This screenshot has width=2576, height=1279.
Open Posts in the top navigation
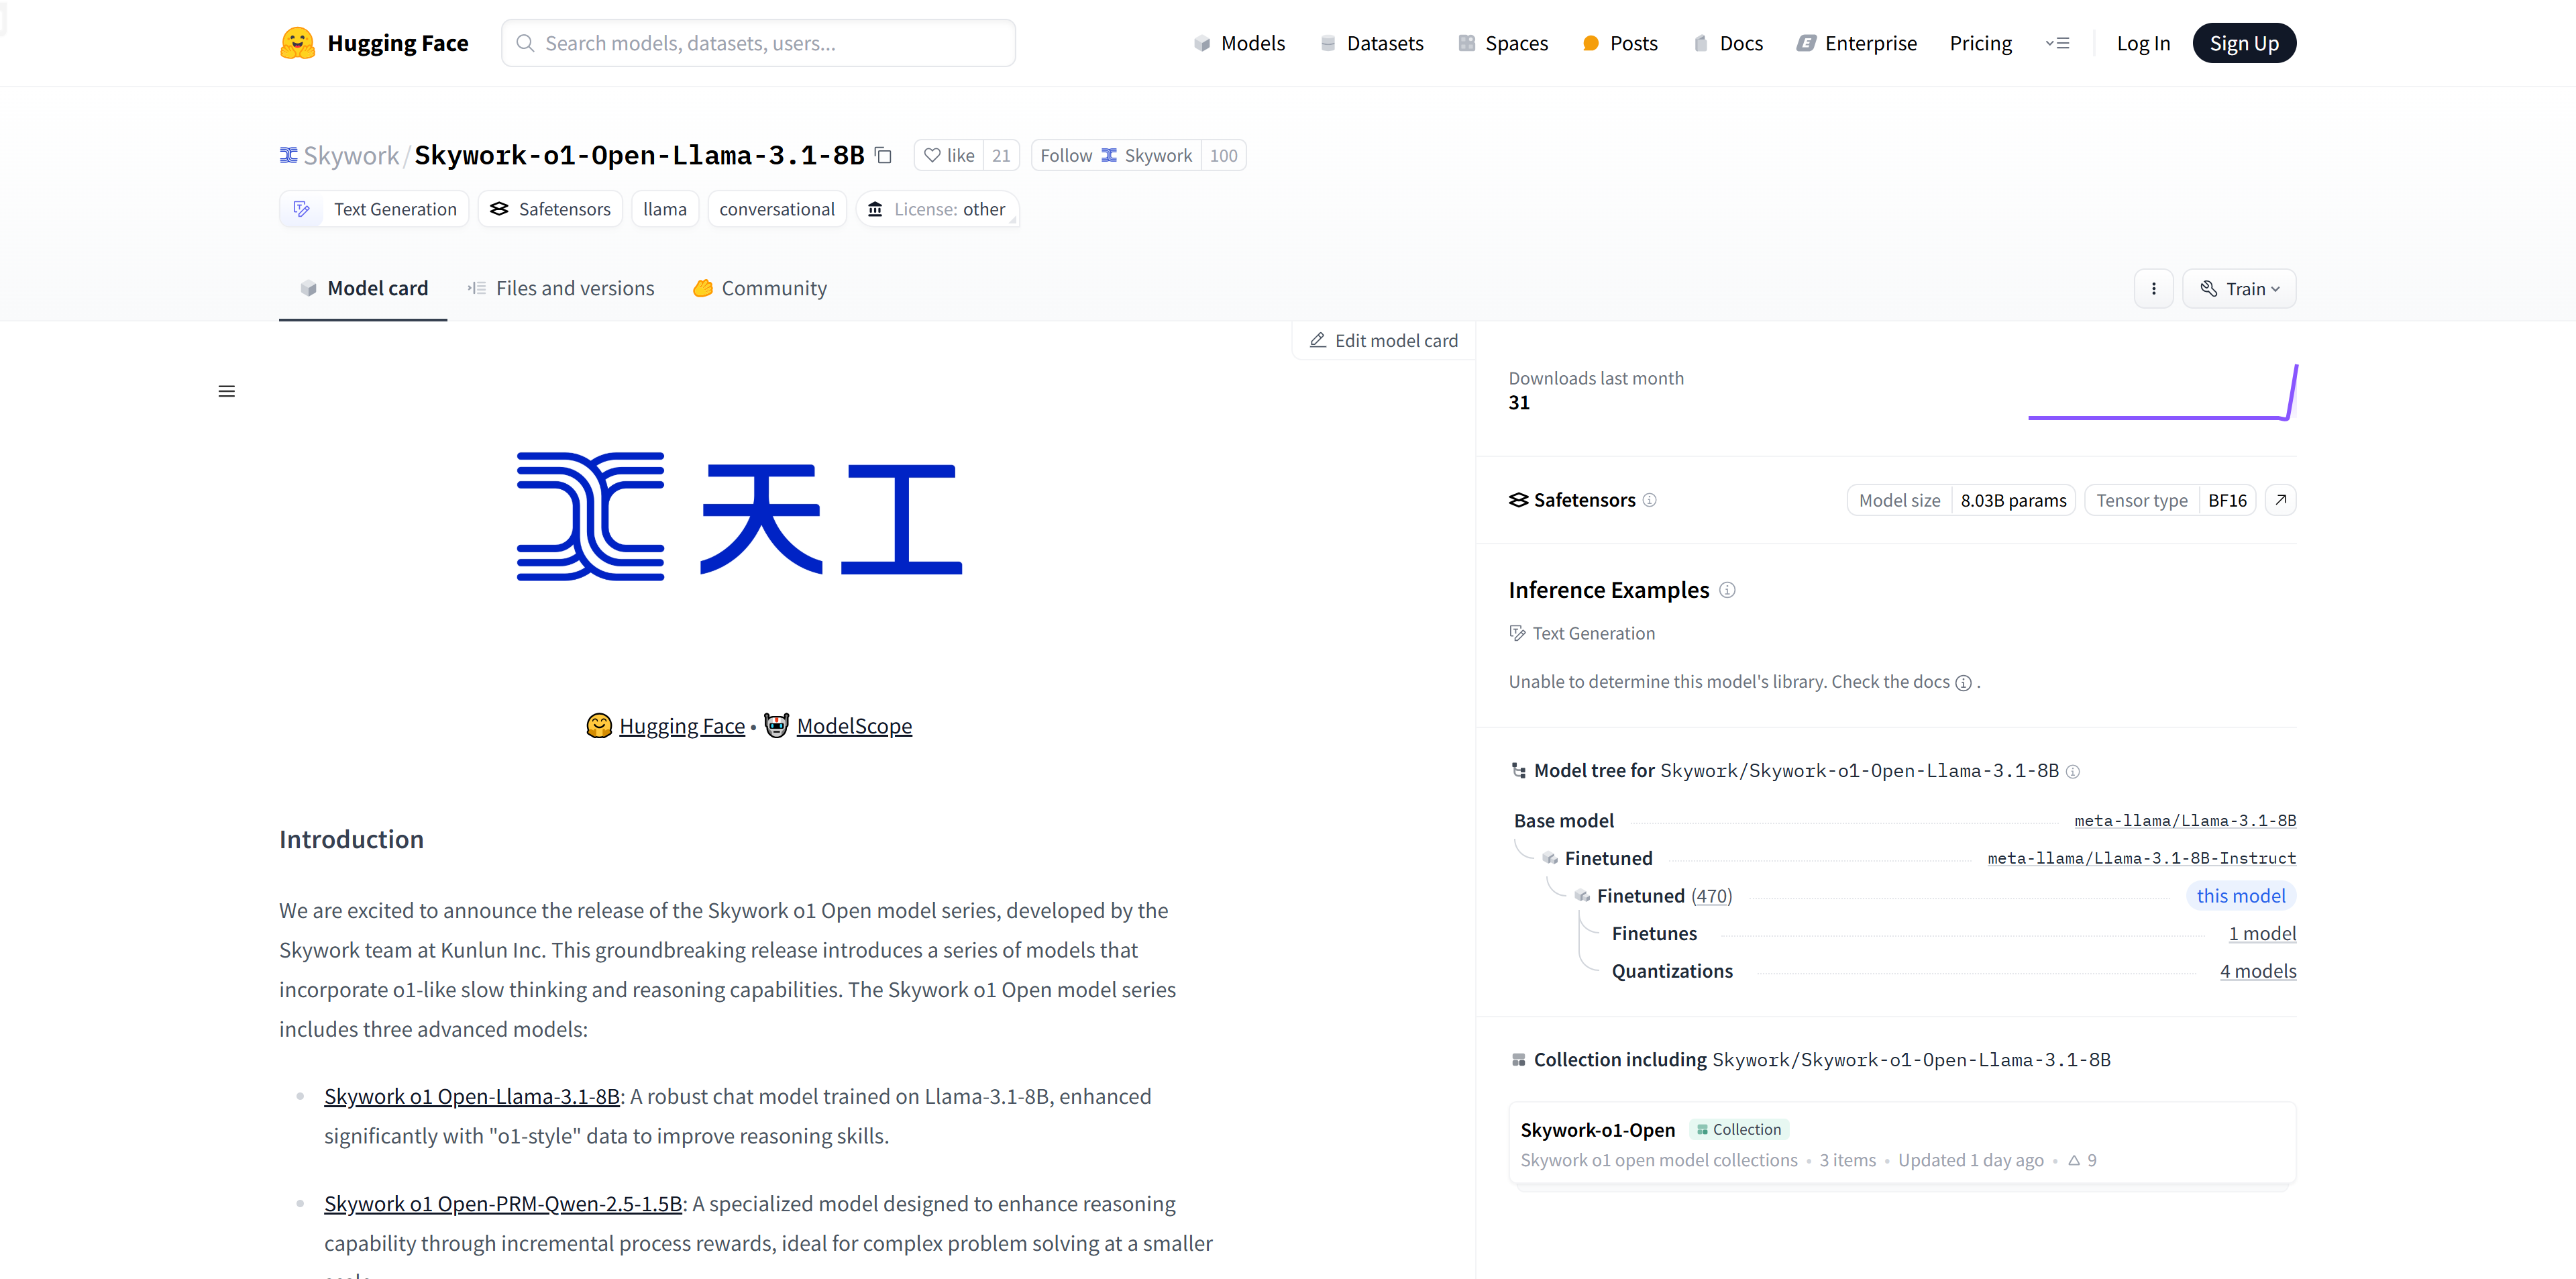point(1620,43)
